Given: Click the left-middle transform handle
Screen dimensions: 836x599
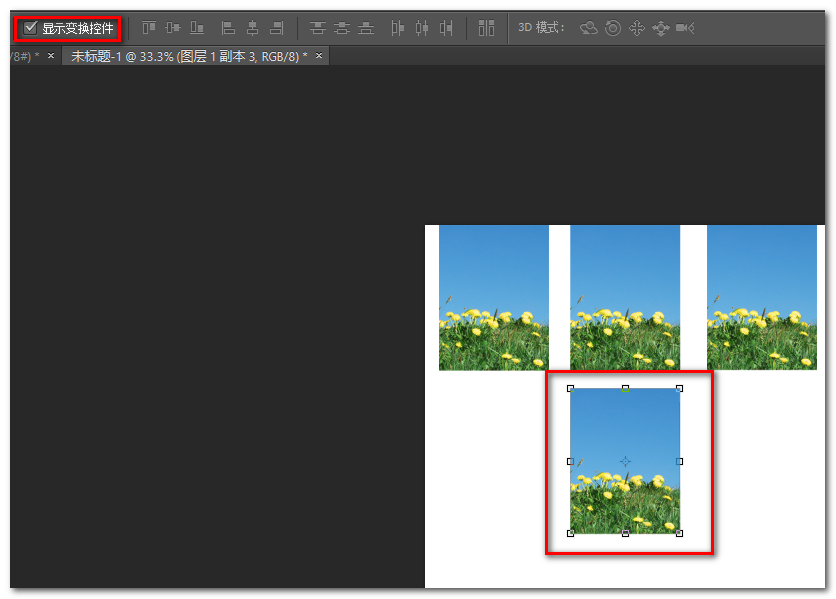Looking at the screenshot, I should coord(570,461).
